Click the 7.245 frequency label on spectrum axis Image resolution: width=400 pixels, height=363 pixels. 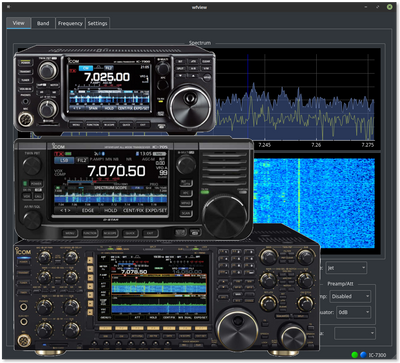(x=264, y=145)
